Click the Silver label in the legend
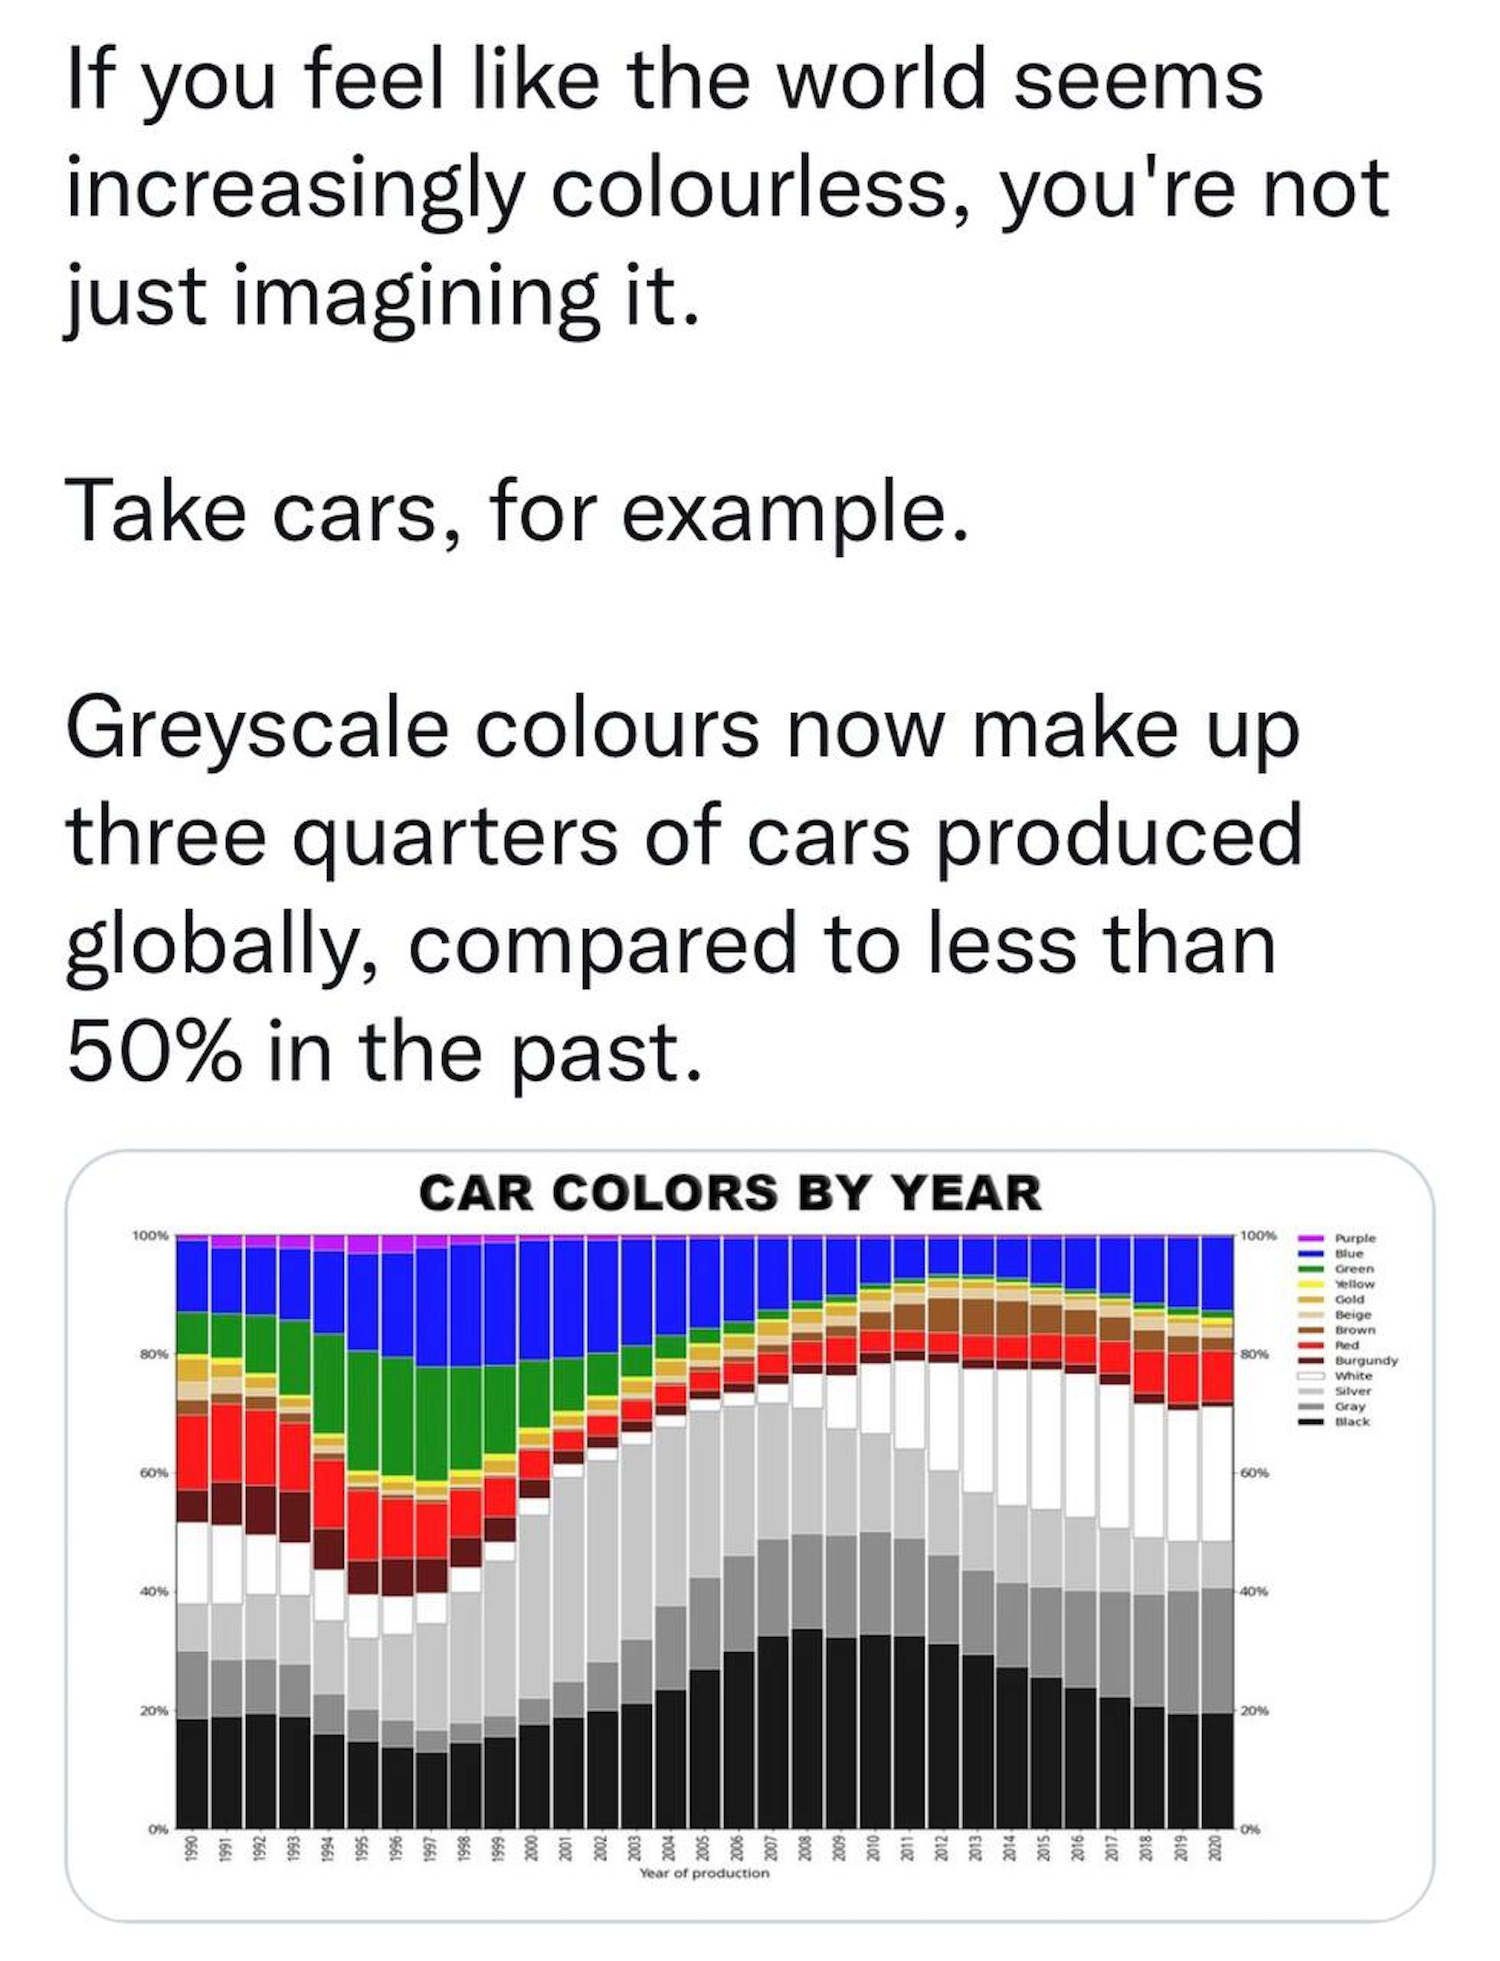 [1353, 1391]
